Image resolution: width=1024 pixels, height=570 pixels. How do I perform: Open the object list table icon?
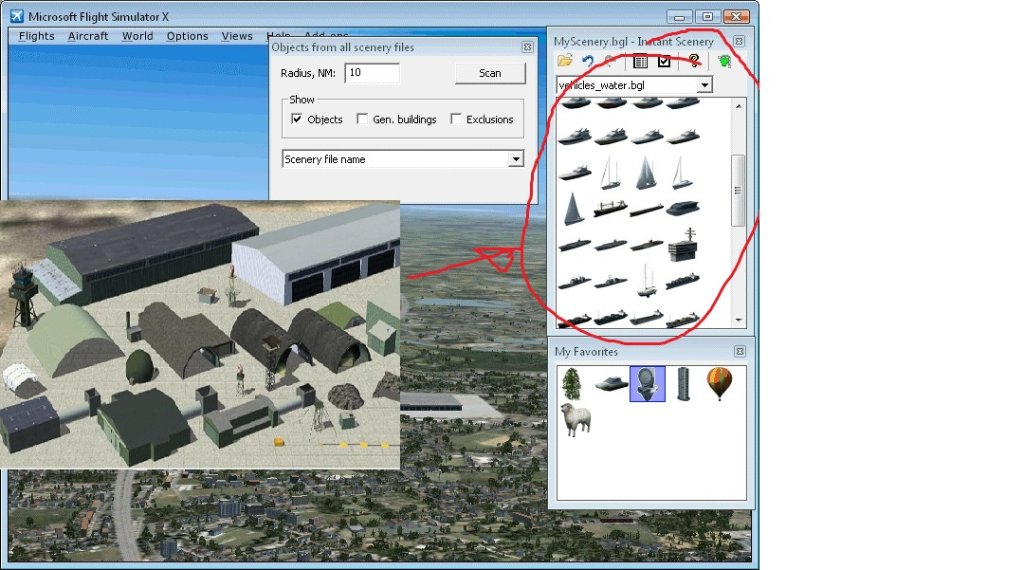coord(641,61)
